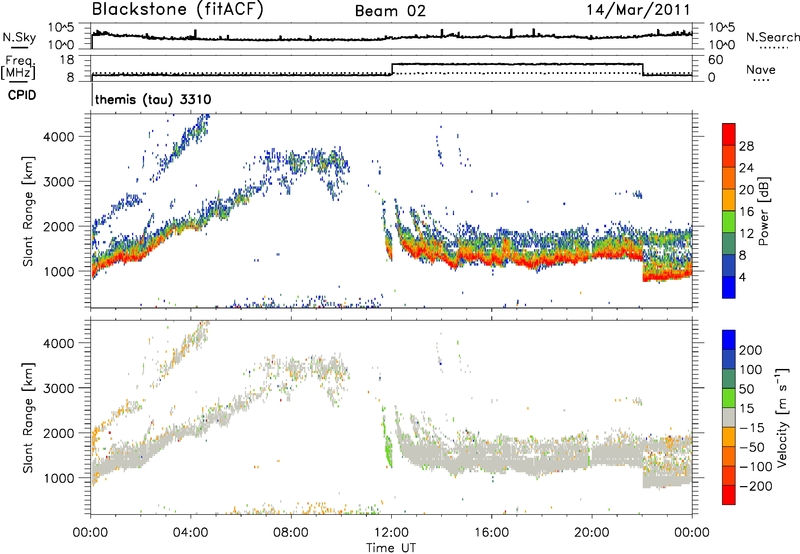Image resolution: width=800 pixels, height=554 pixels.
Task: Click the blue bottom swatch of Power colorbar
Action: coord(729,287)
